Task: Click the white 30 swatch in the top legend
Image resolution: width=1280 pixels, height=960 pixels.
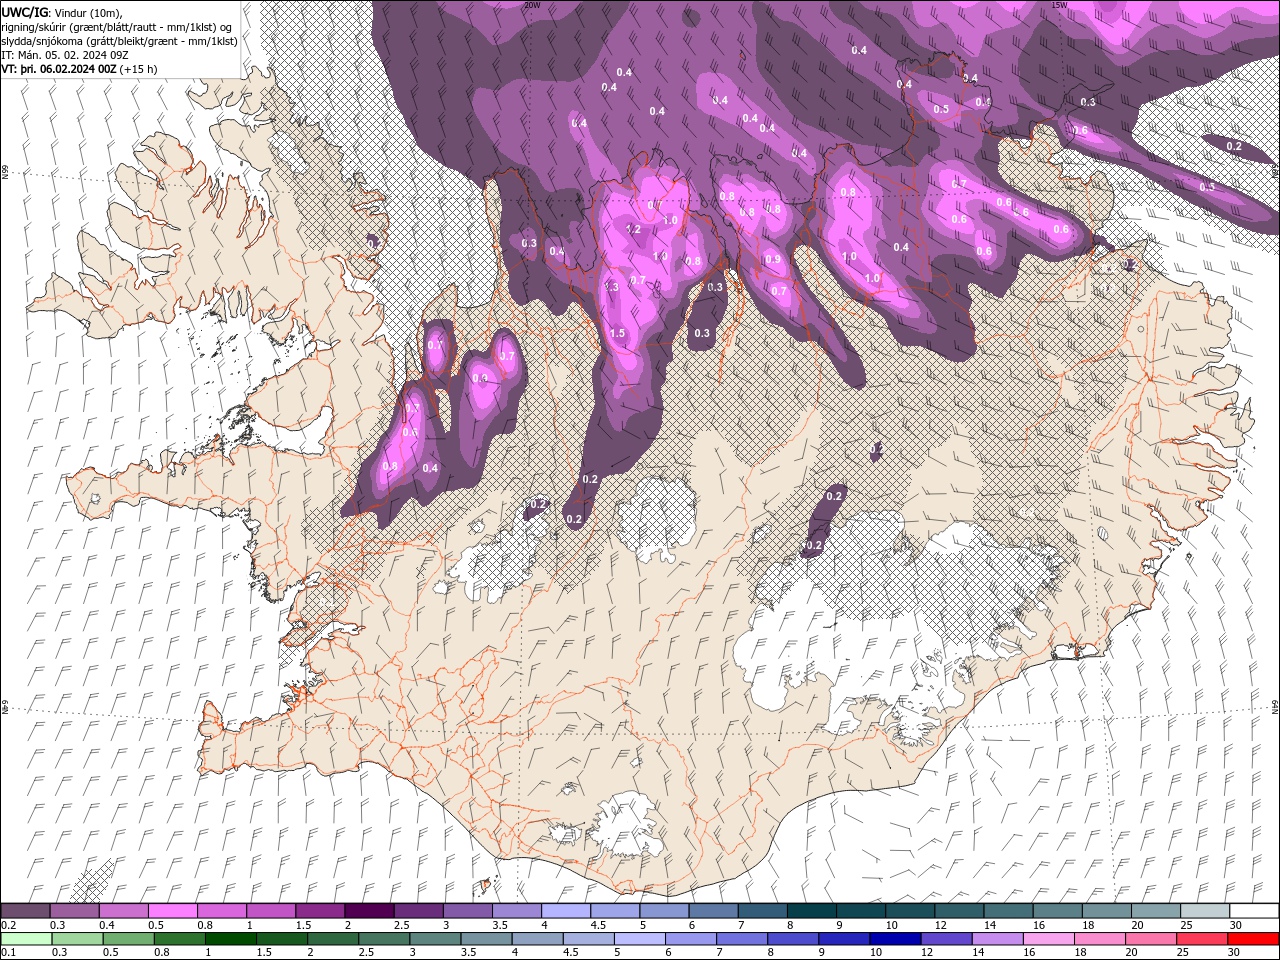Action: [x=1254, y=911]
